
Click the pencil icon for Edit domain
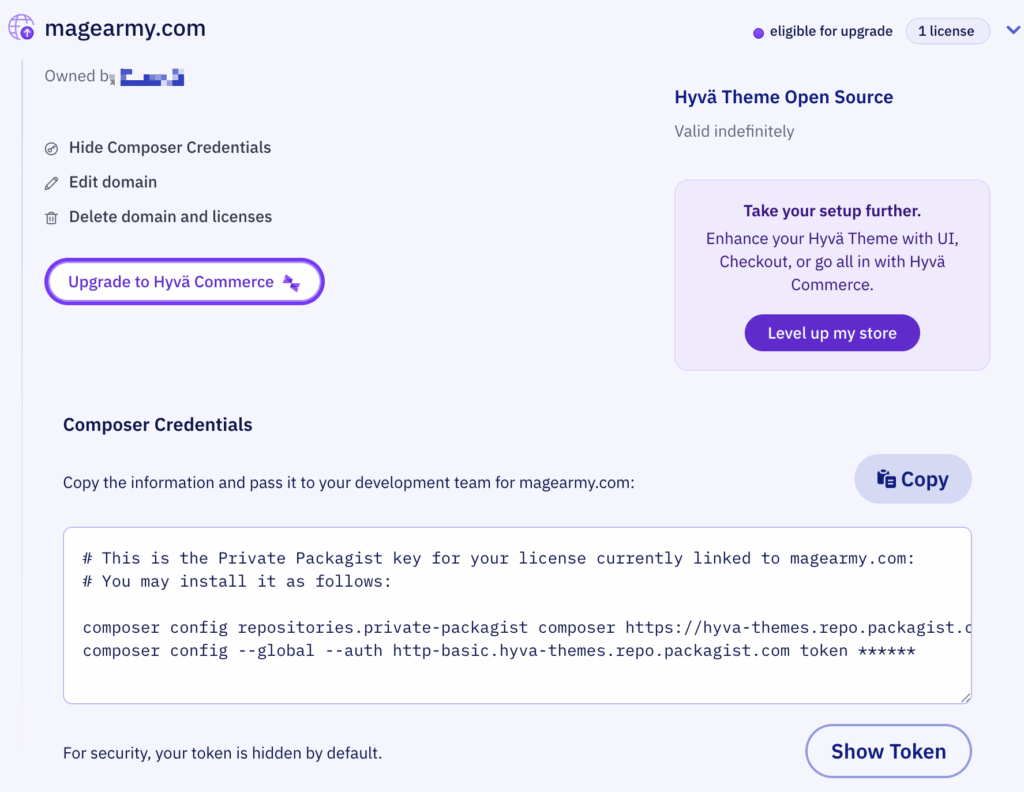coord(51,182)
